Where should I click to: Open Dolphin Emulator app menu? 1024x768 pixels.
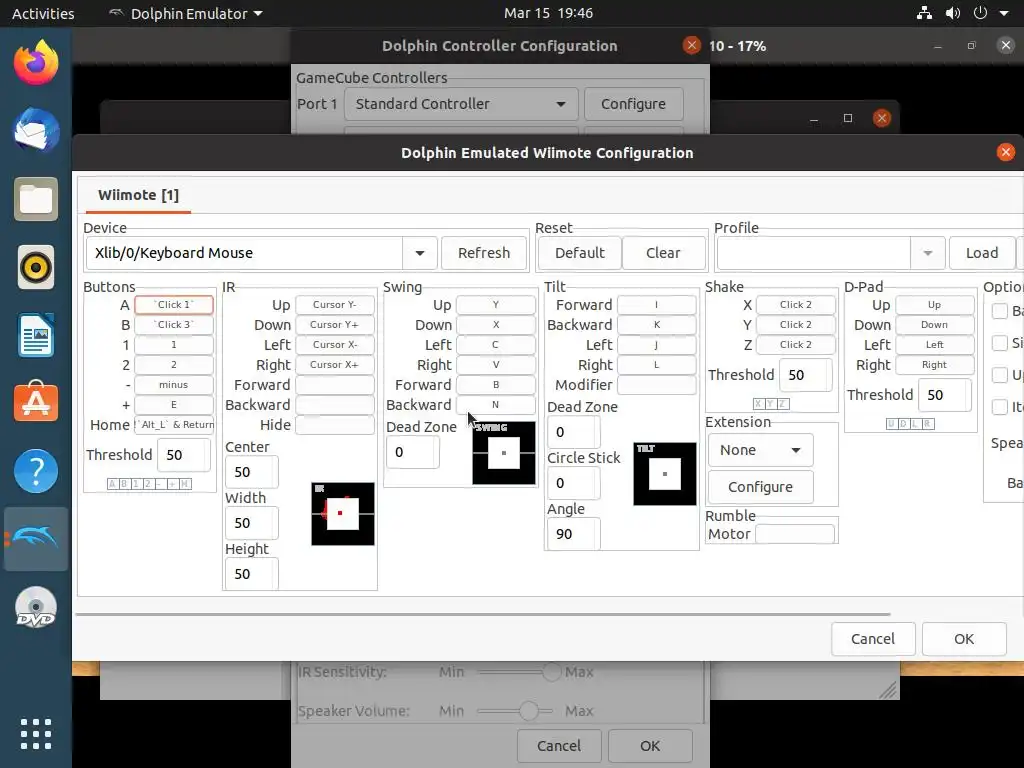185,14
